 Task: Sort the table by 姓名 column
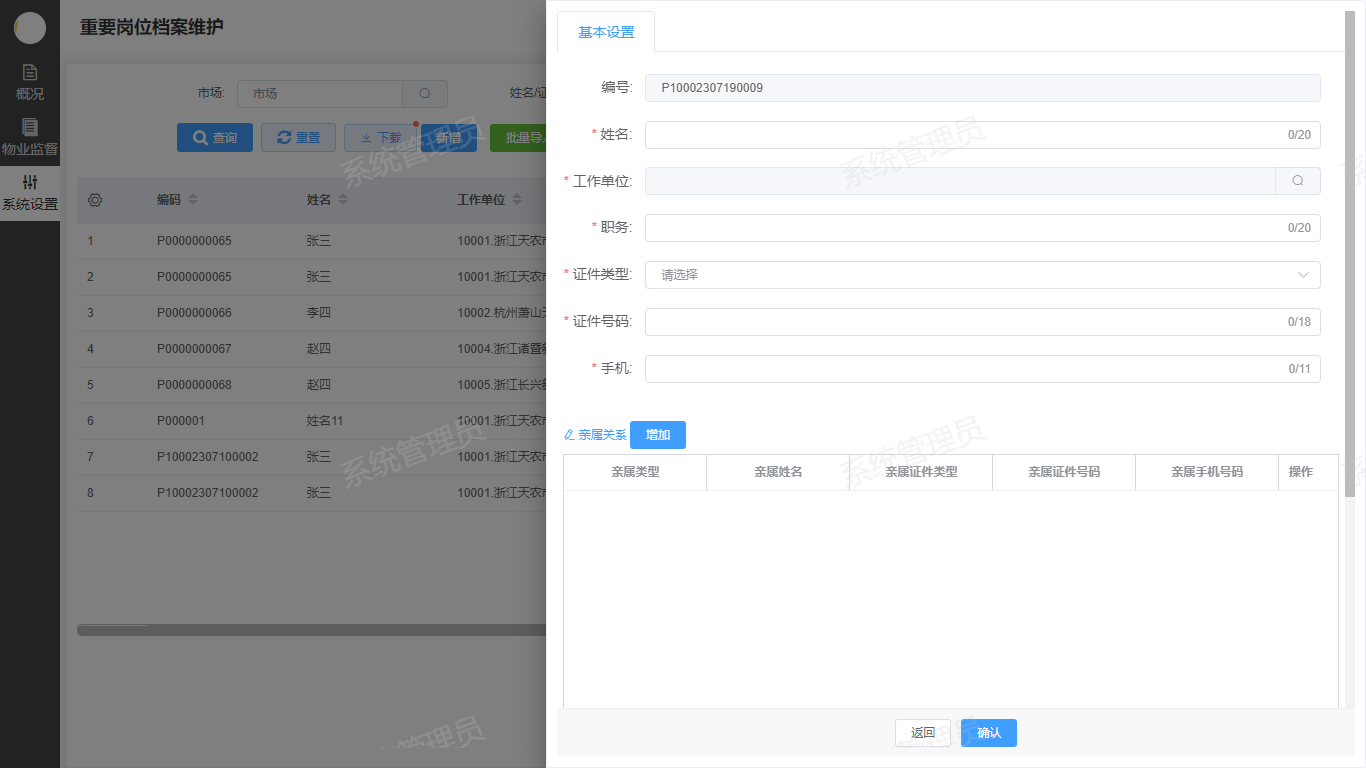(x=342, y=200)
